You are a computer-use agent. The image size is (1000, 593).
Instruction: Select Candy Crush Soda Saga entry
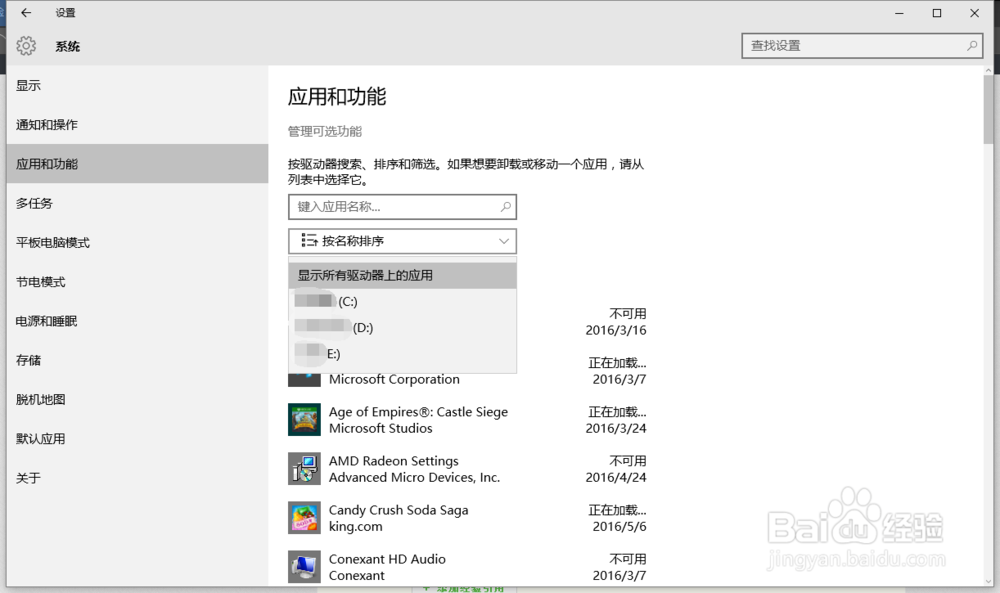click(x=467, y=518)
